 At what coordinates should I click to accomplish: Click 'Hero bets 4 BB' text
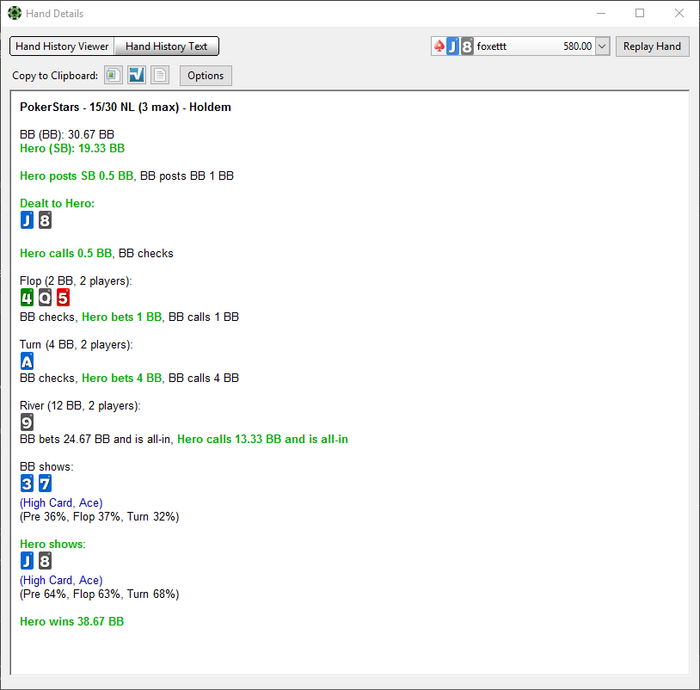[121, 378]
